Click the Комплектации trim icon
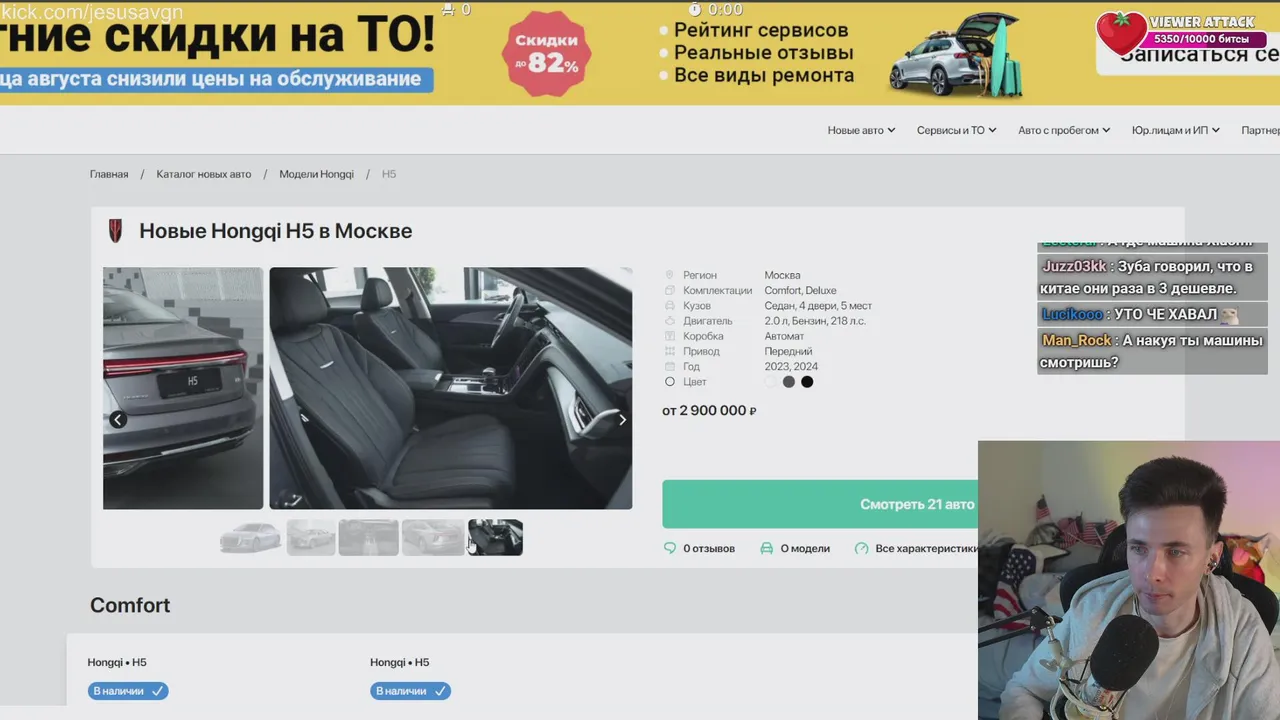The image size is (1280, 720). tap(670, 290)
